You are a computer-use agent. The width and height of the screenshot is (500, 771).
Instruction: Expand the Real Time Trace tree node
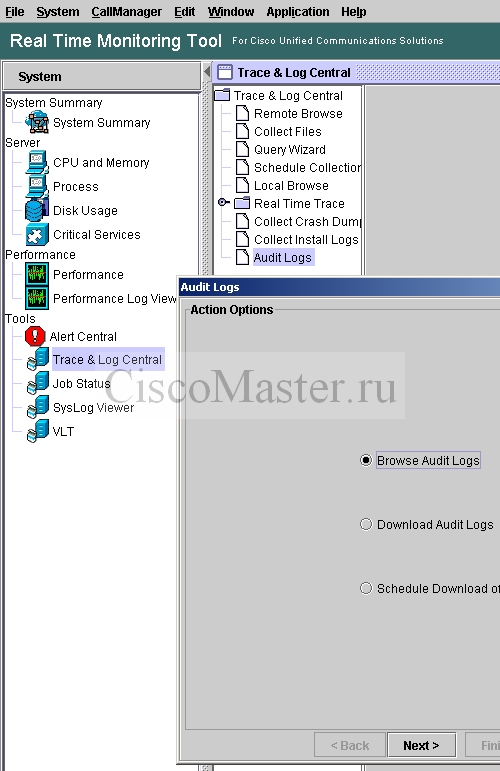[223, 202]
